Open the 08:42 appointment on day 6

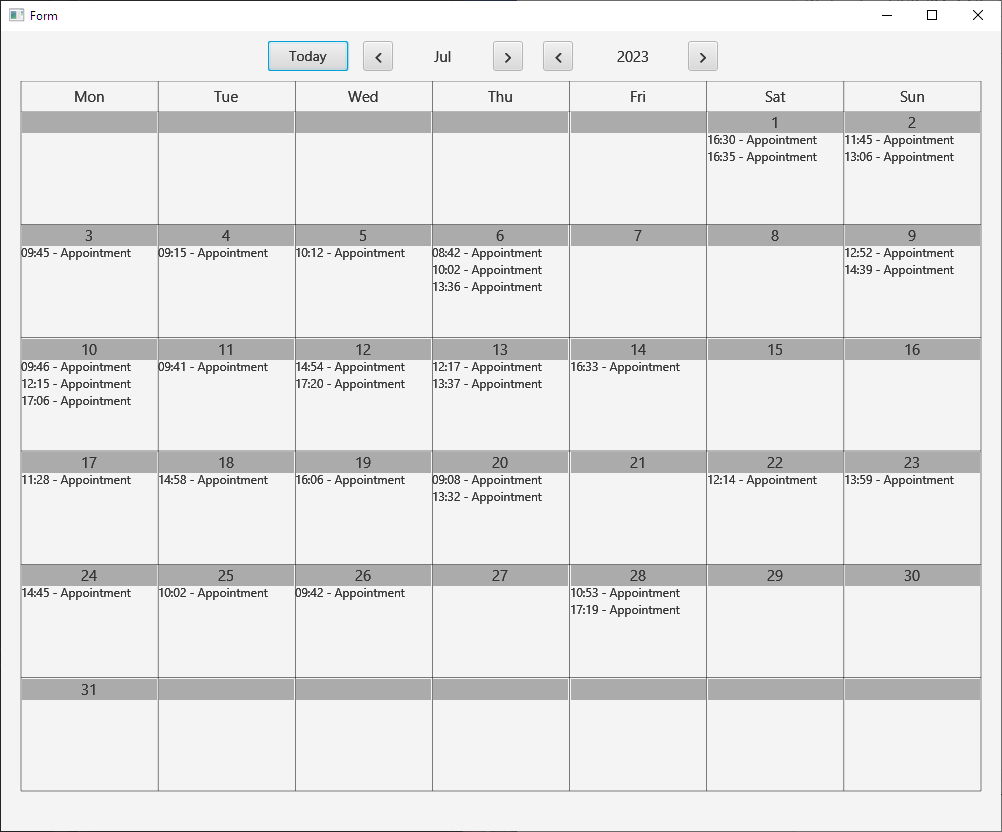(487, 253)
